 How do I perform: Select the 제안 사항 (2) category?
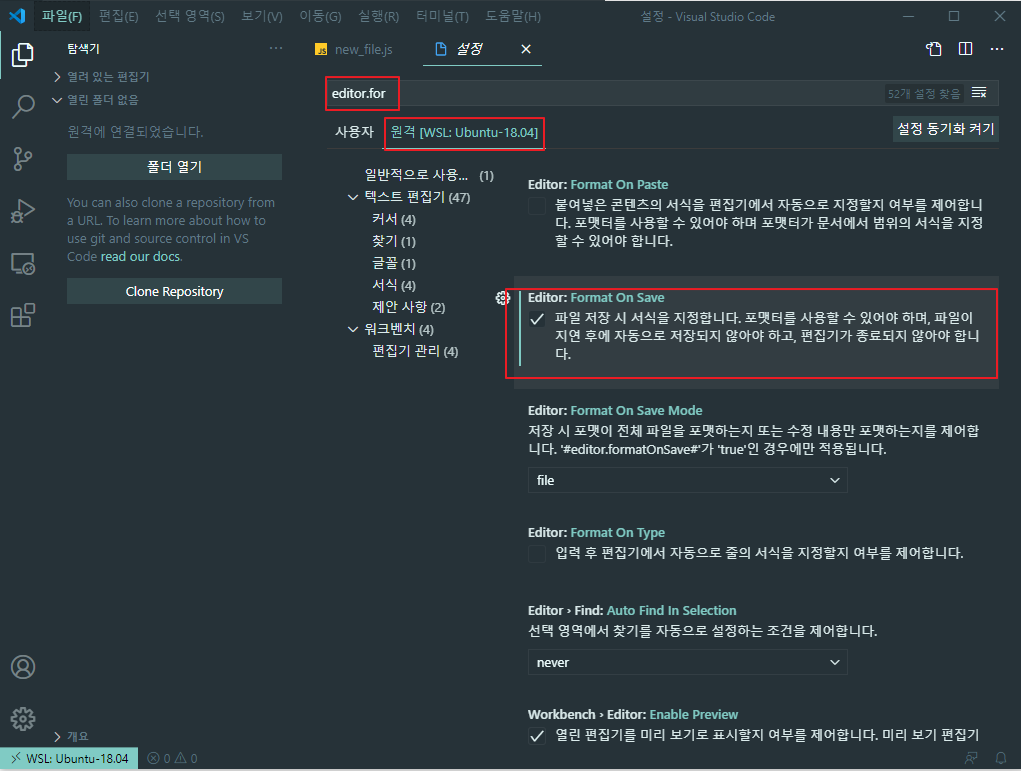(408, 307)
